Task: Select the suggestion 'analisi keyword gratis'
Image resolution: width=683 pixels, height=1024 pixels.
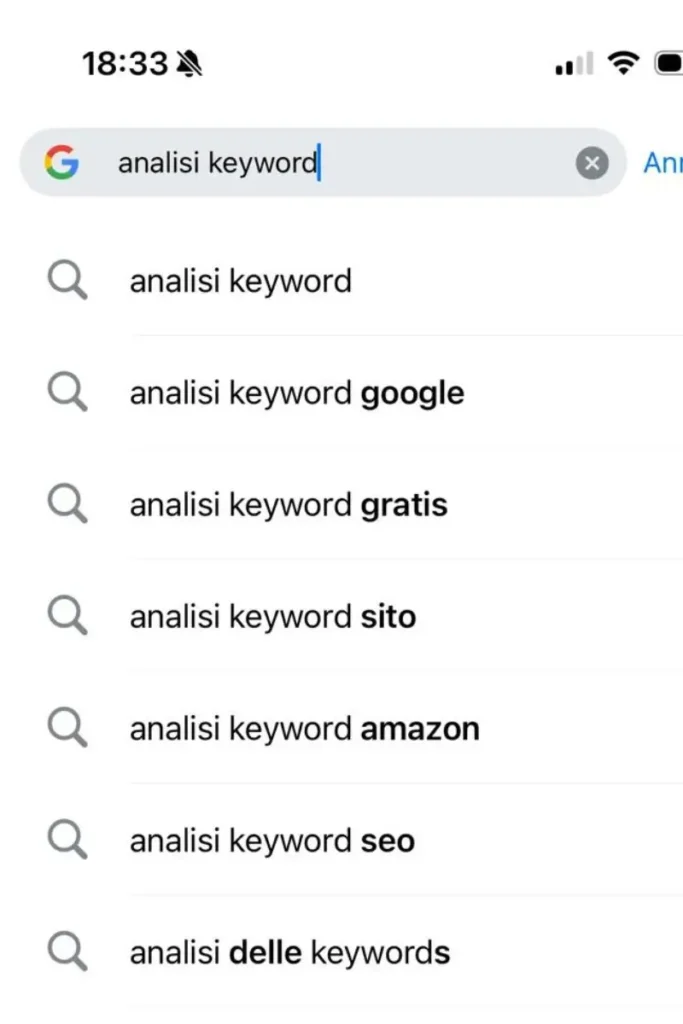Action: (x=287, y=504)
